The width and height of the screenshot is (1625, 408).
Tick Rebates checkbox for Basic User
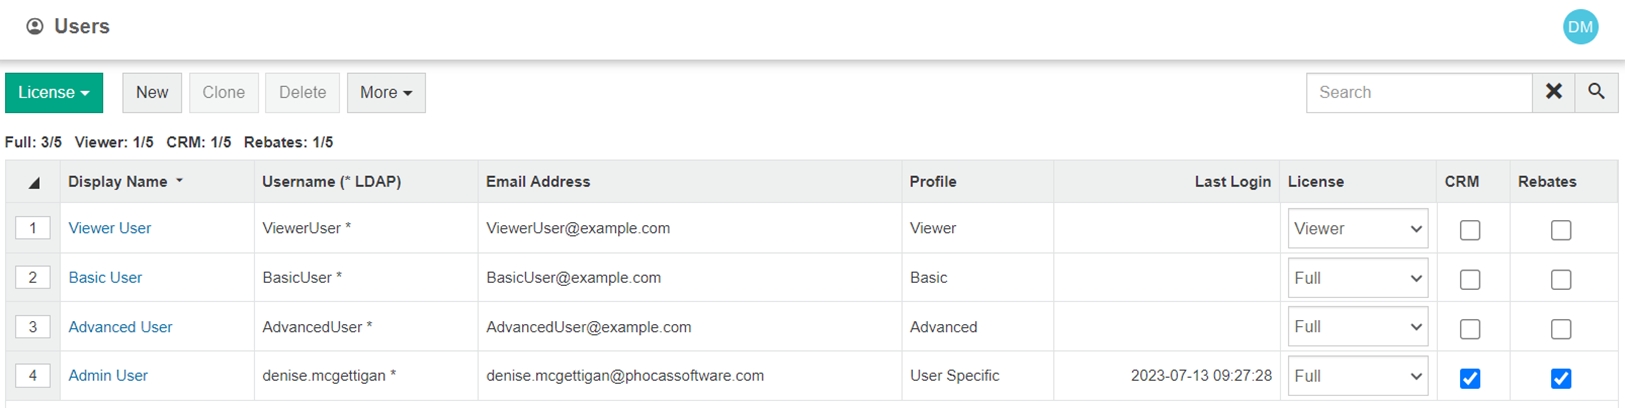coord(1560,280)
